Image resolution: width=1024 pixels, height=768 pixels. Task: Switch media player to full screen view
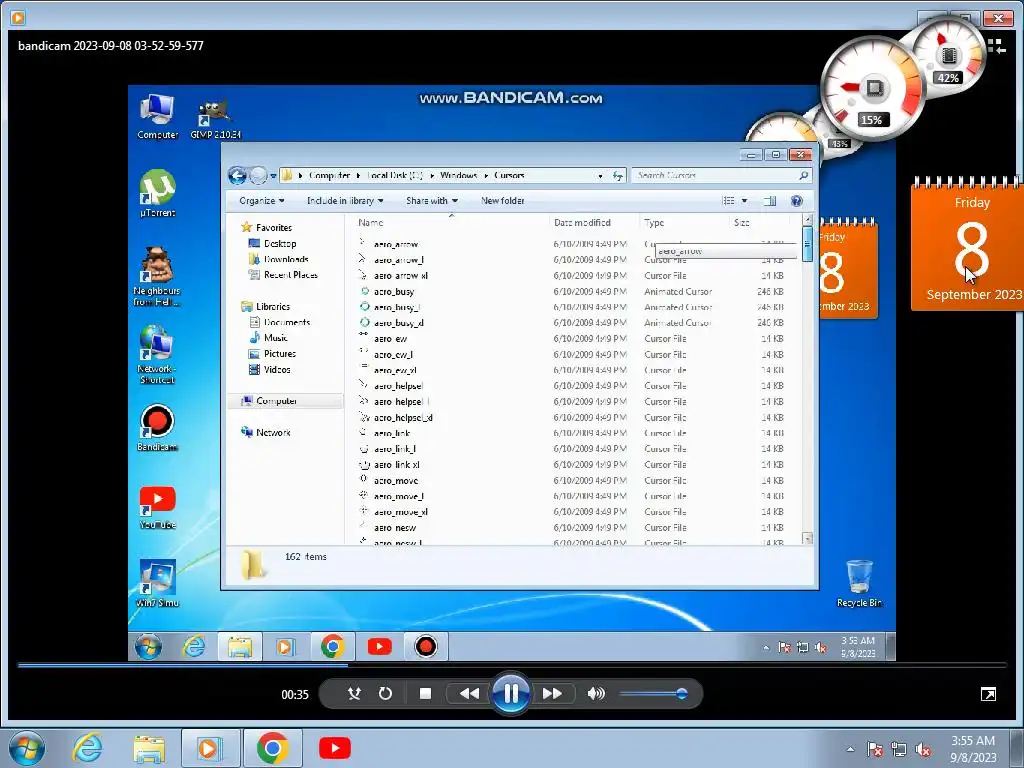pyautogui.click(x=988, y=694)
